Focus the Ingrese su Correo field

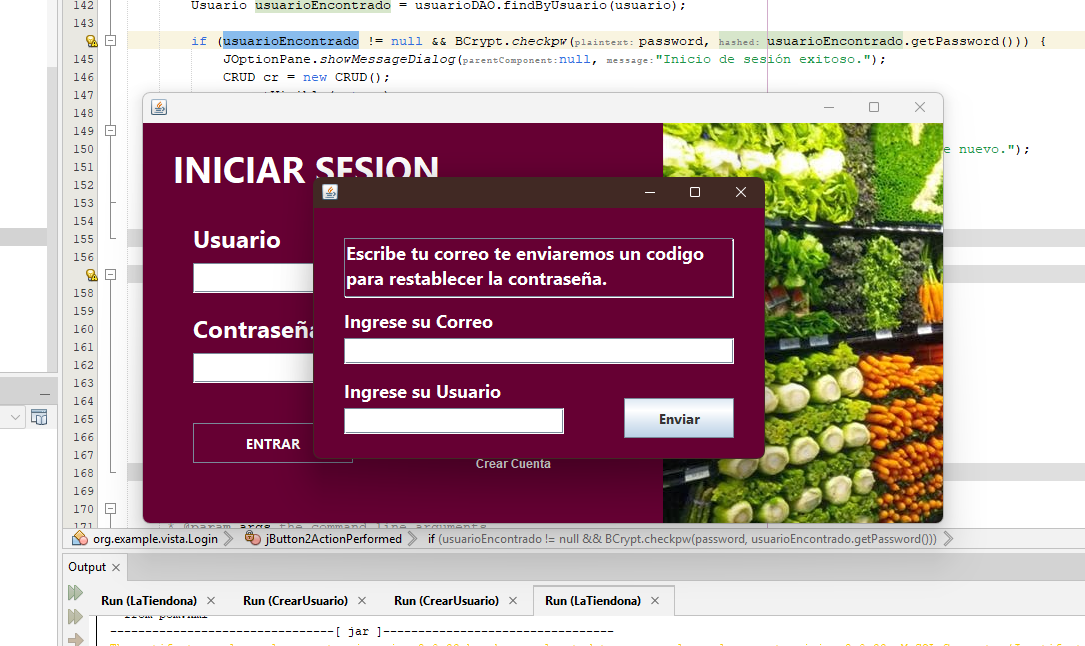pyautogui.click(x=538, y=351)
